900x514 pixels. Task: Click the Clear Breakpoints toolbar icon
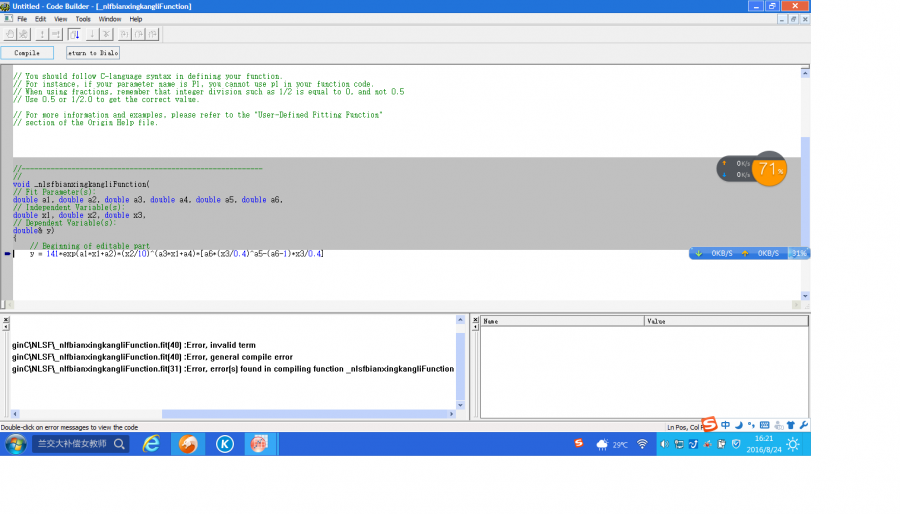pos(23,34)
